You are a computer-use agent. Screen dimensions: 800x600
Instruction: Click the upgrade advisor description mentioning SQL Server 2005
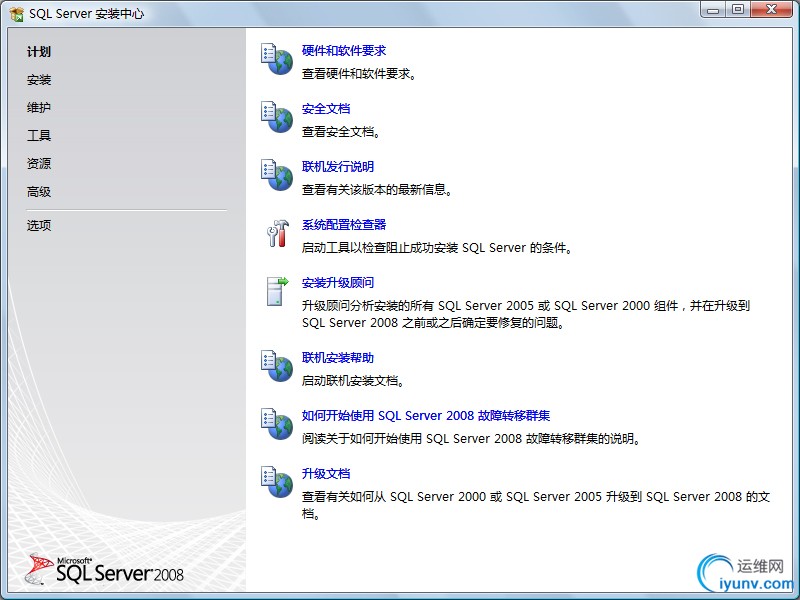pyautogui.click(x=526, y=314)
